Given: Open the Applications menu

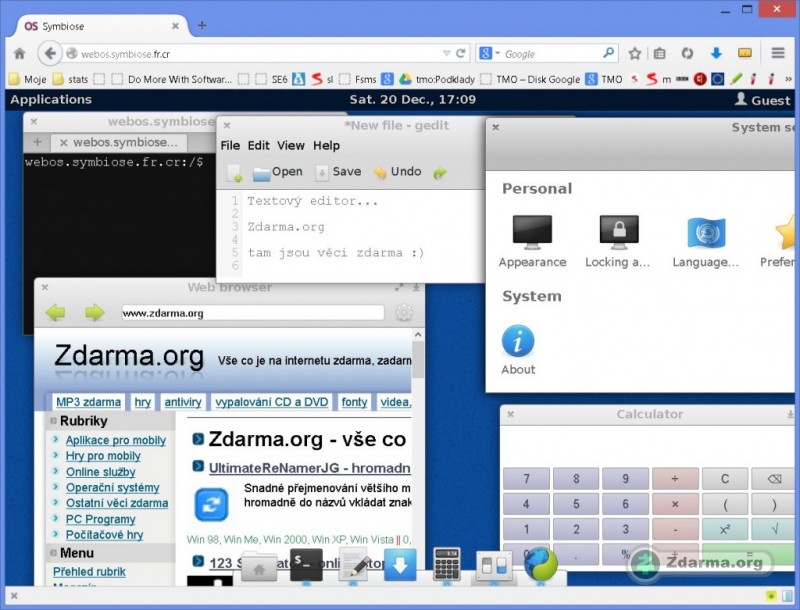Looking at the screenshot, I should pyautogui.click(x=51, y=99).
